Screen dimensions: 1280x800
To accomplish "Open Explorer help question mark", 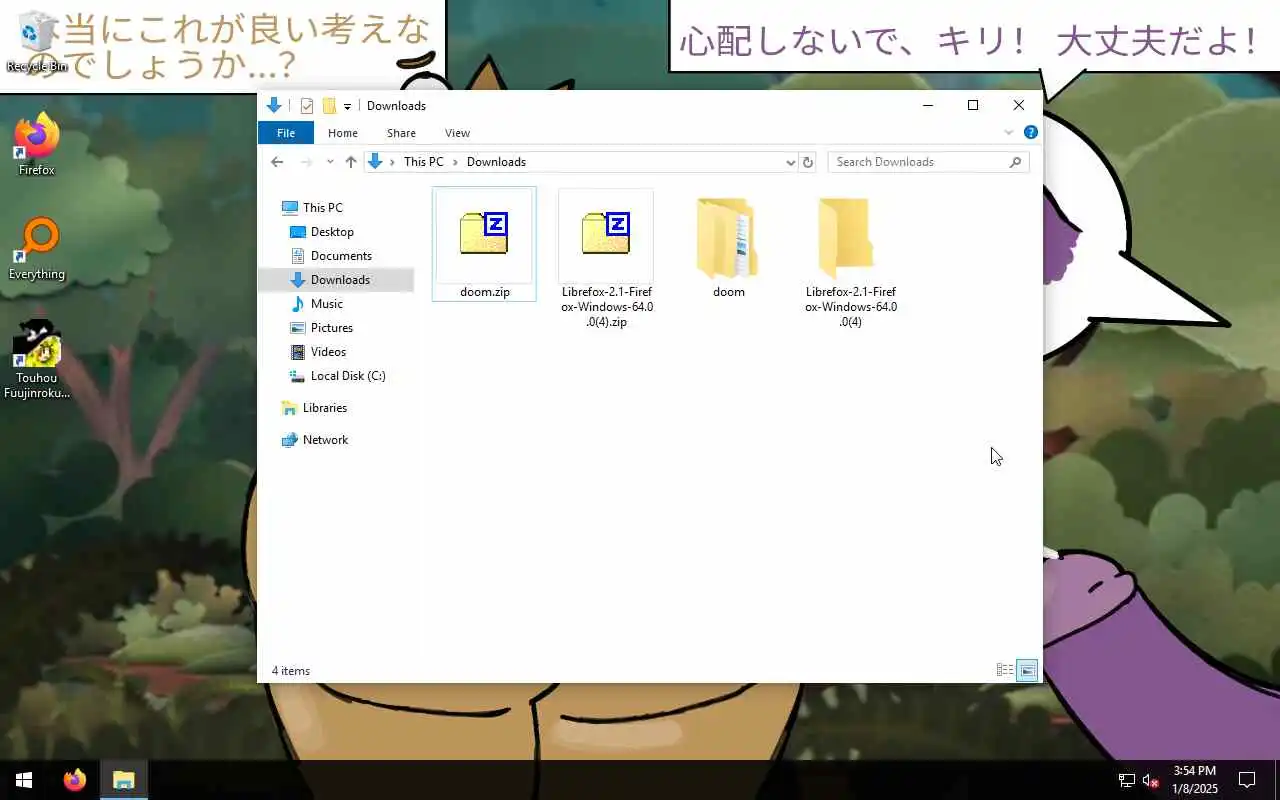I will pyautogui.click(x=1031, y=132).
